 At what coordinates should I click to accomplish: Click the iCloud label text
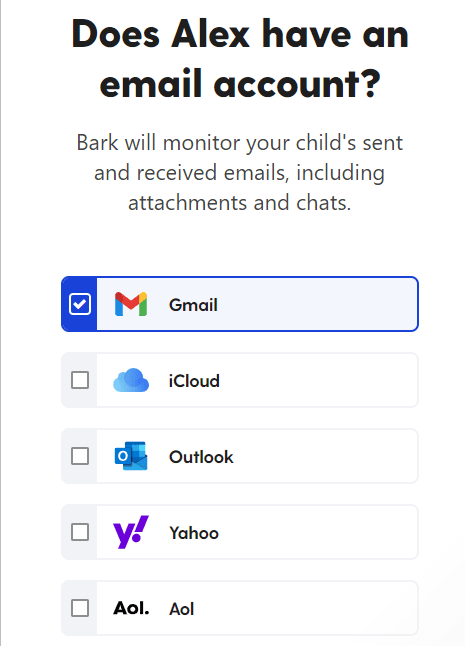click(194, 381)
